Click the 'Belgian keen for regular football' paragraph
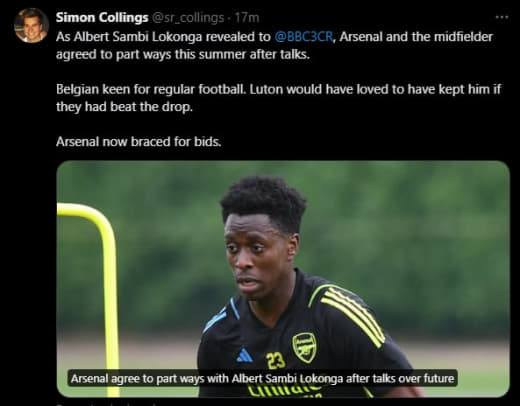This screenshot has width=520, height=406. tap(279, 98)
